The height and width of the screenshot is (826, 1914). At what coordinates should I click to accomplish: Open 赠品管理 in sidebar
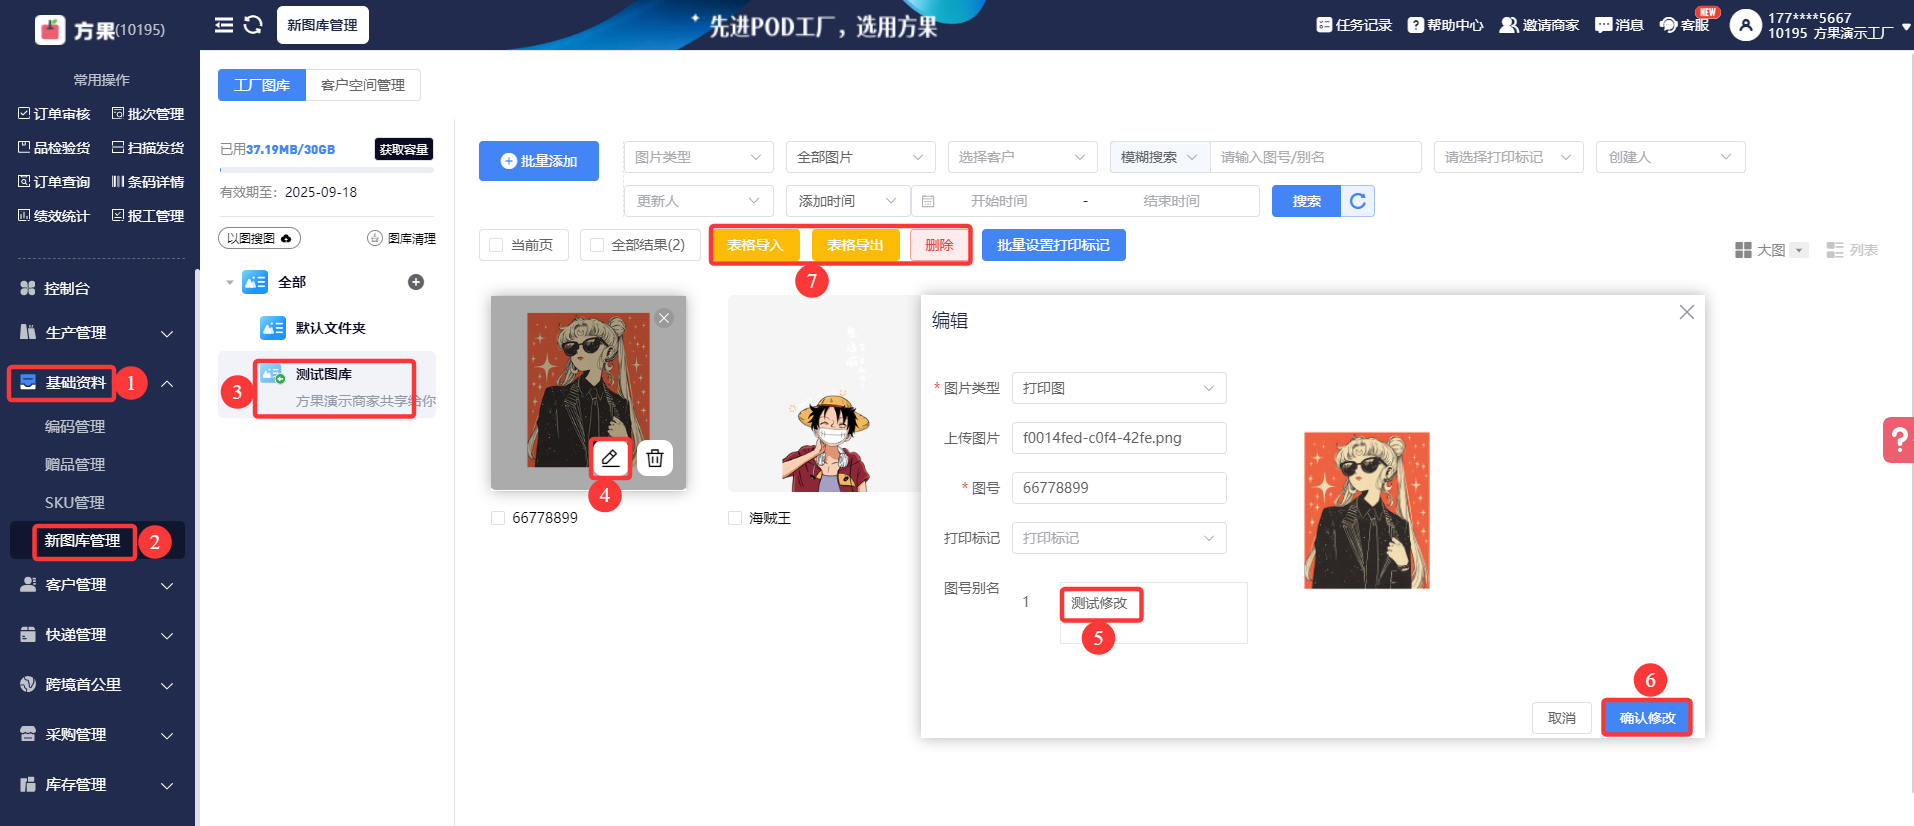(x=75, y=465)
